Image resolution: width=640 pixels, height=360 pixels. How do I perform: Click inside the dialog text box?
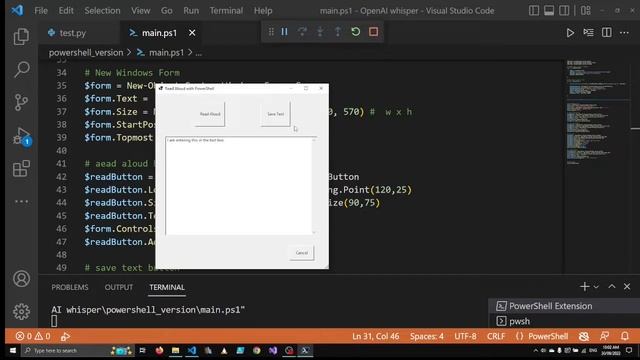pyautogui.click(x=239, y=186)
